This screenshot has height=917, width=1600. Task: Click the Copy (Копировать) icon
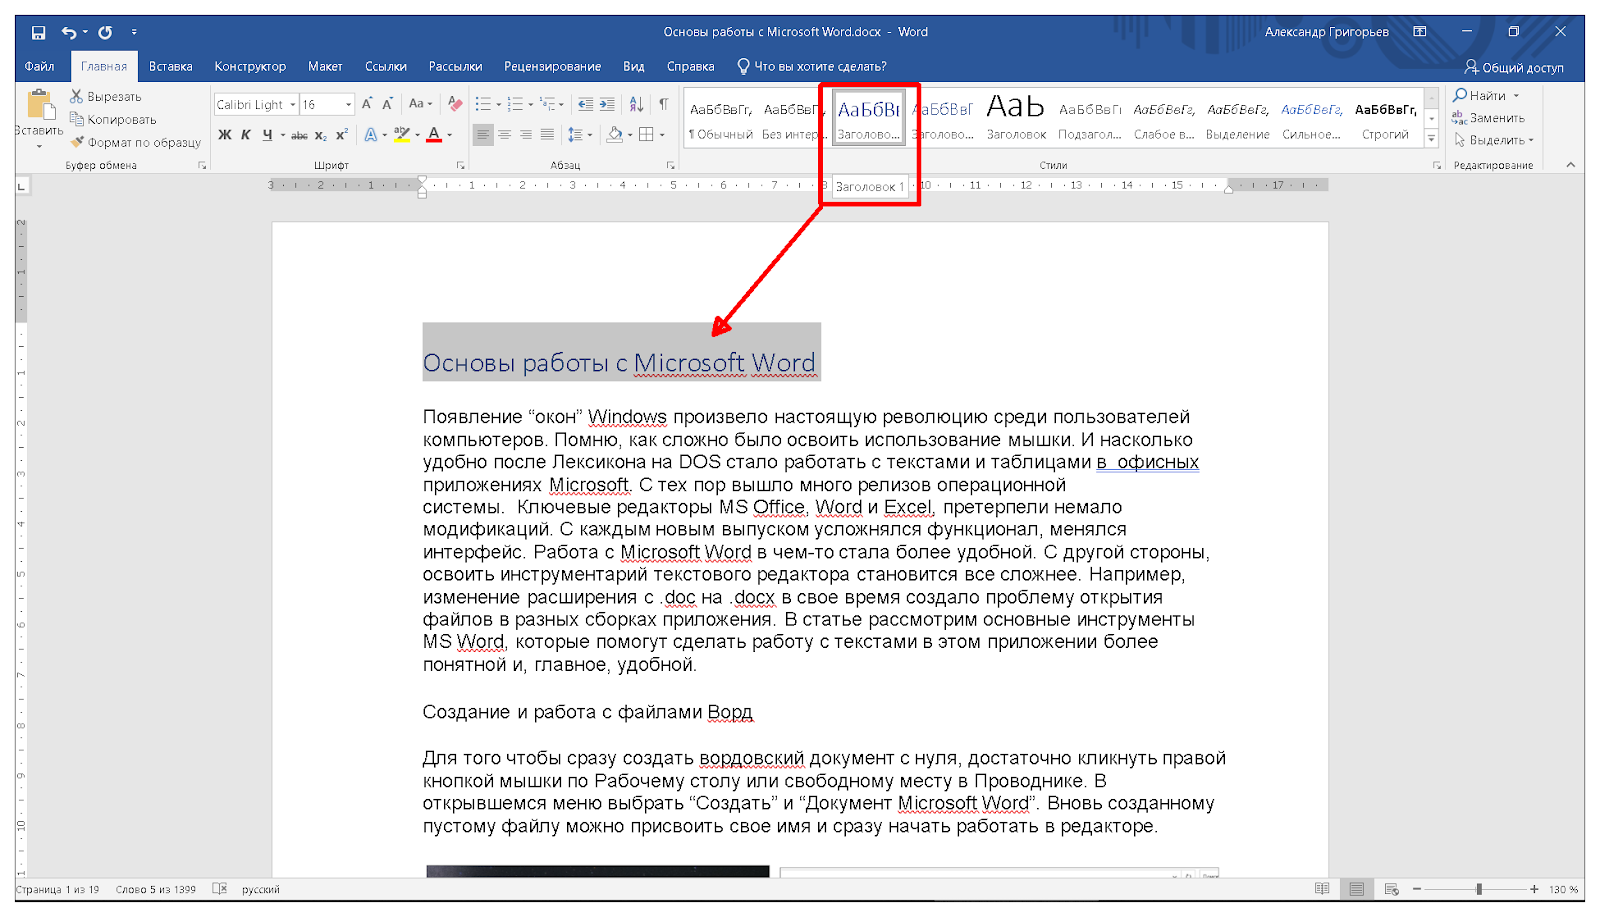(76, 119)
